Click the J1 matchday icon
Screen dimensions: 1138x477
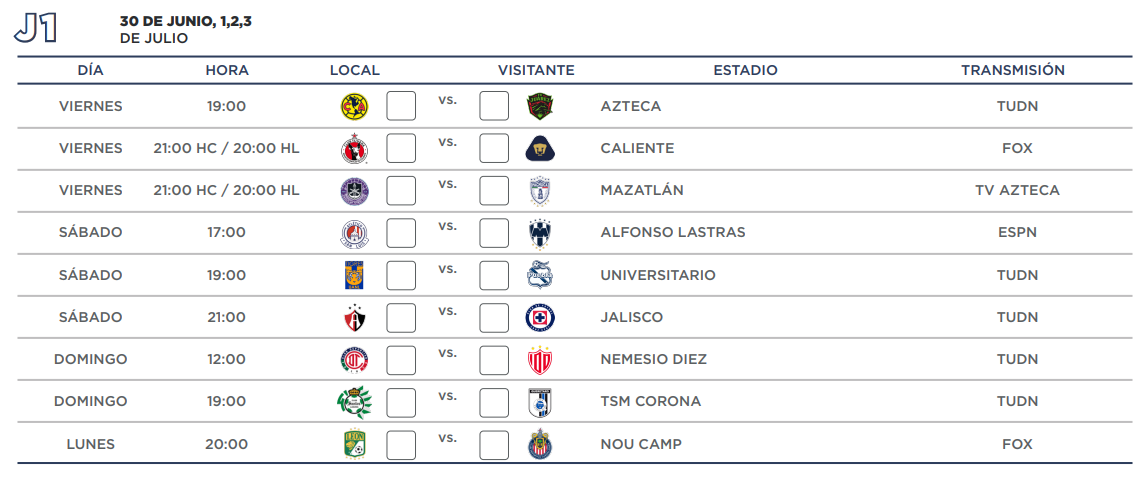point(35,29)
